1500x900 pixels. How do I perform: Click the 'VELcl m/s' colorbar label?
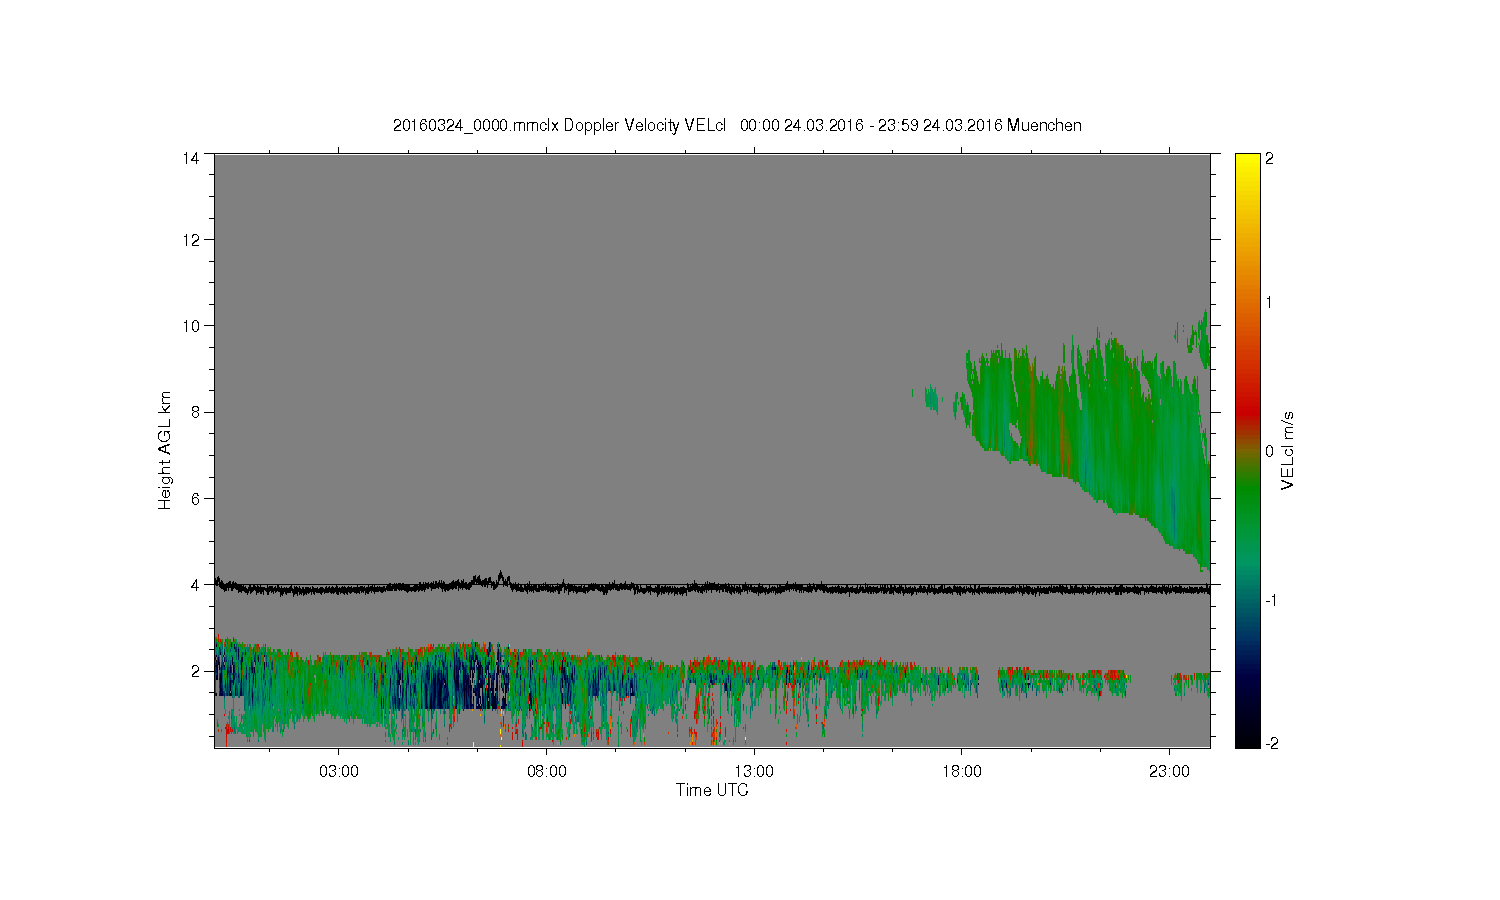[1288, 450]
